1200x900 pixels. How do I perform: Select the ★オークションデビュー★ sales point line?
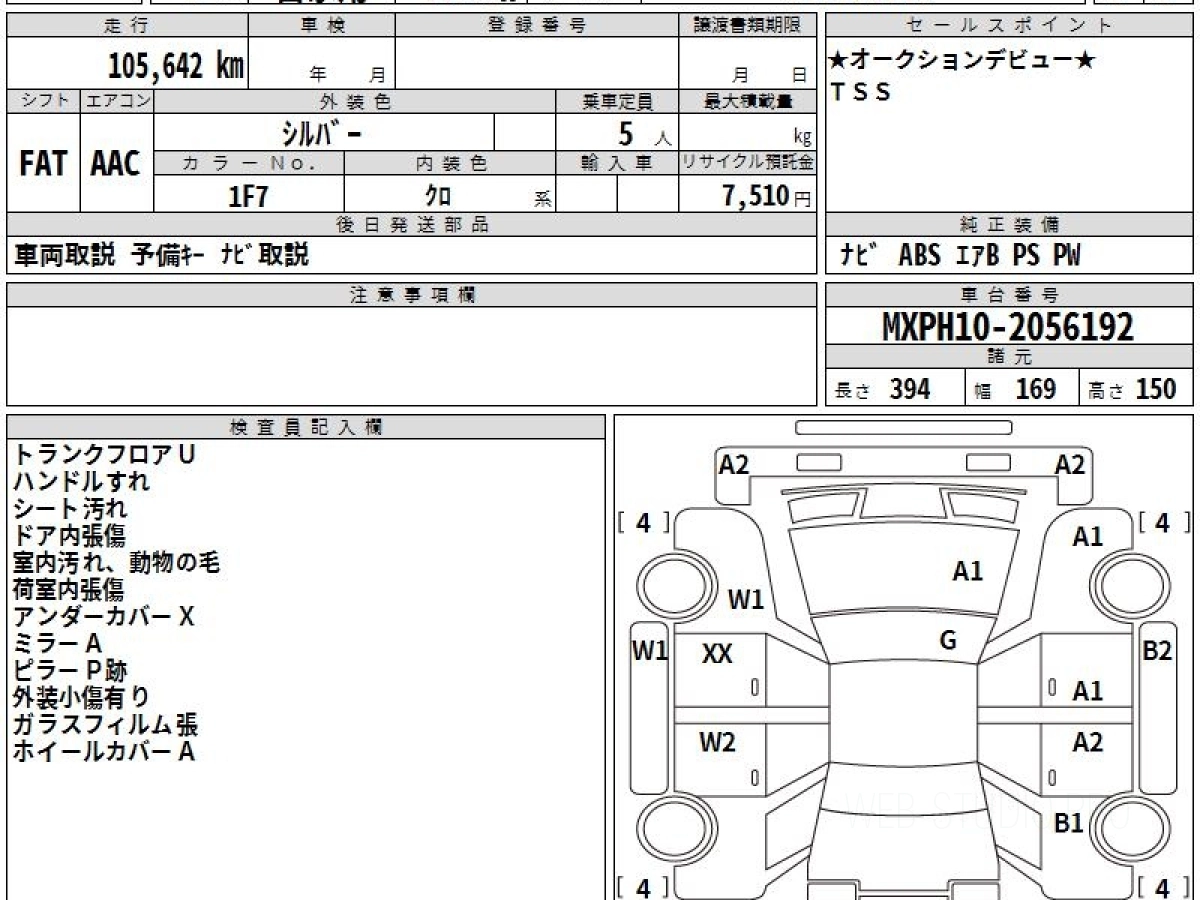962,60
